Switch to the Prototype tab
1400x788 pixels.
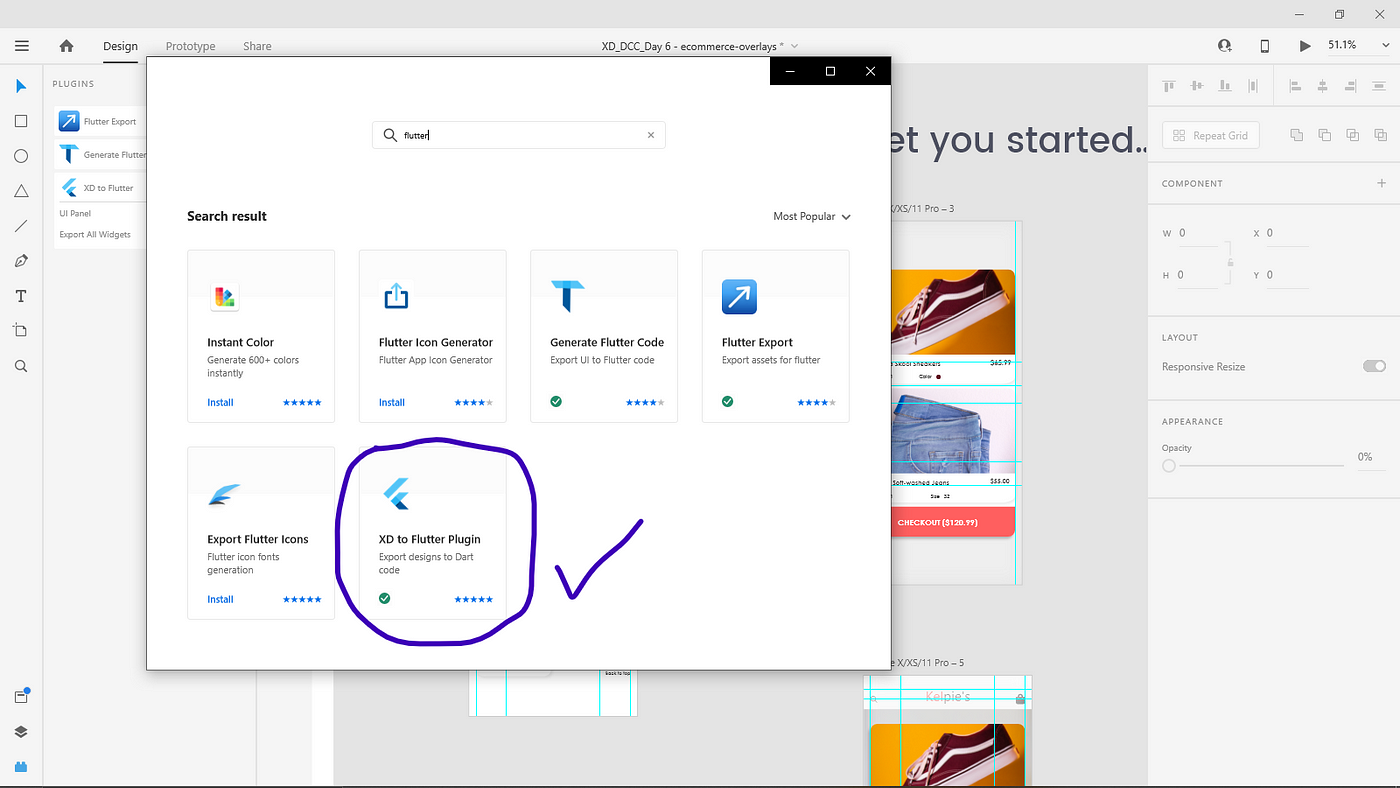[x=190, y=46]
